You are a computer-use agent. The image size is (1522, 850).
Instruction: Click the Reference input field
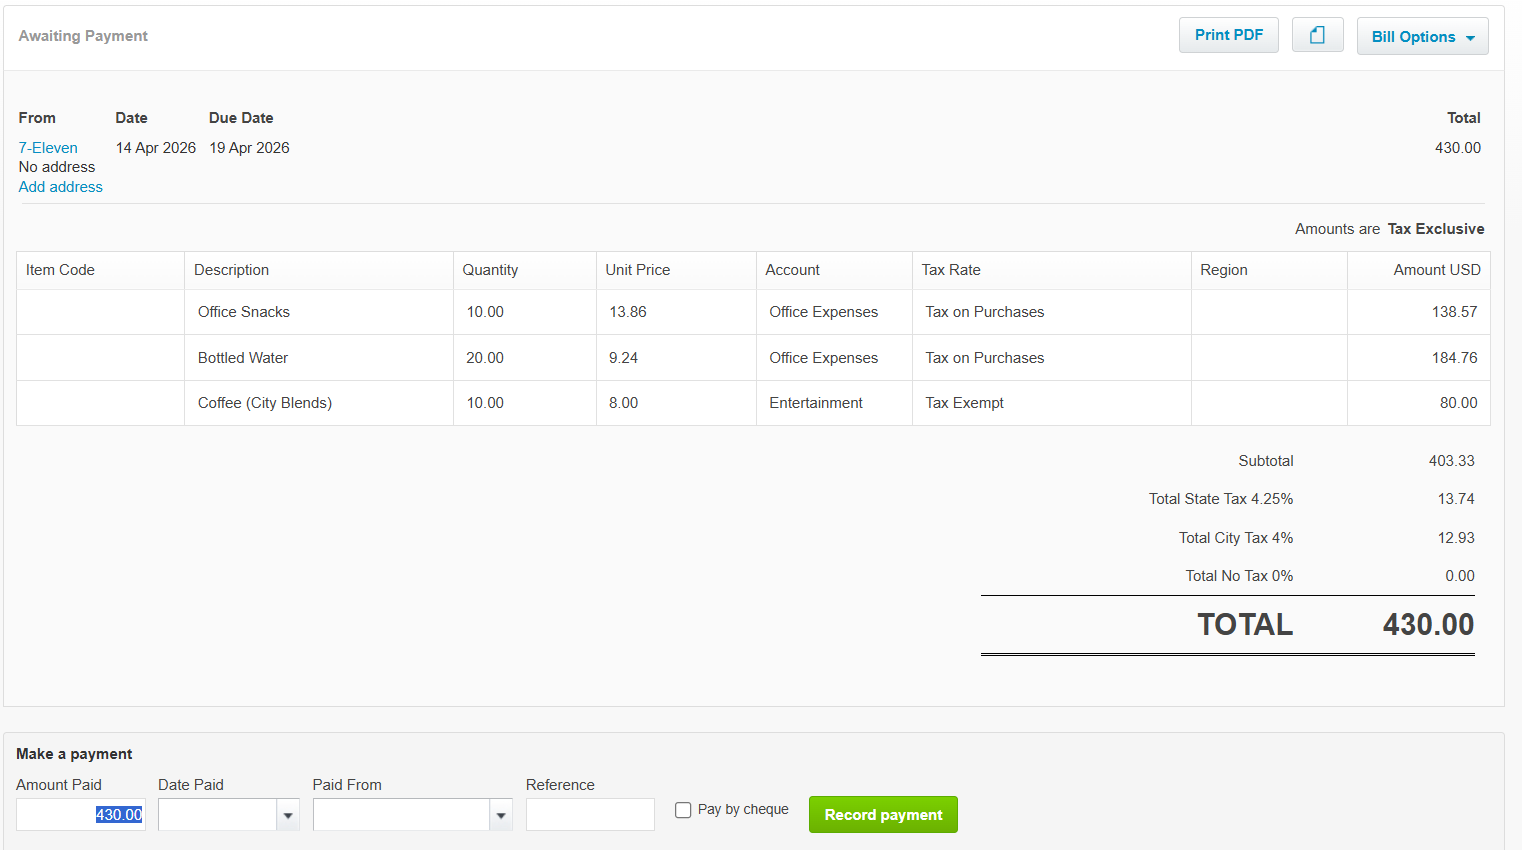pos(590,814)
